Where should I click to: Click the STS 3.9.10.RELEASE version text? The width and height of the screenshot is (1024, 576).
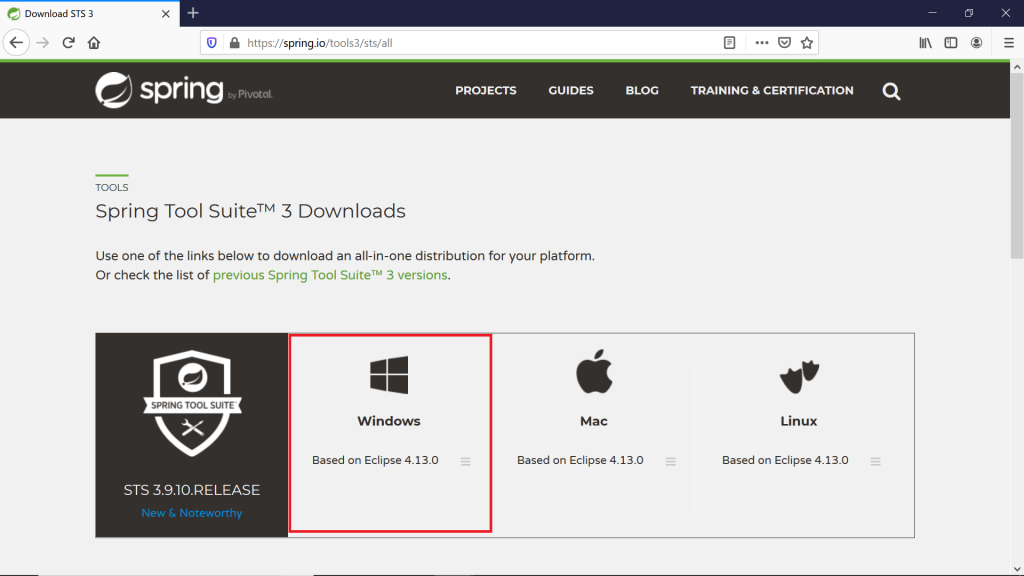point(191,490)
